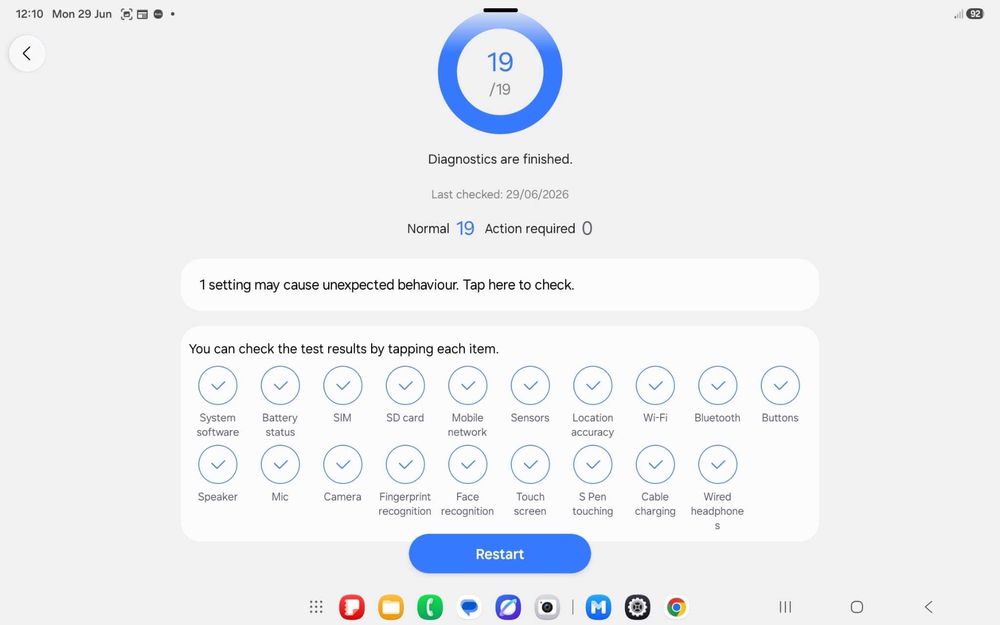This screenshot has height=625, width=1000.
Task: Open the Camera diagnostic item
Action: point(342,464)
